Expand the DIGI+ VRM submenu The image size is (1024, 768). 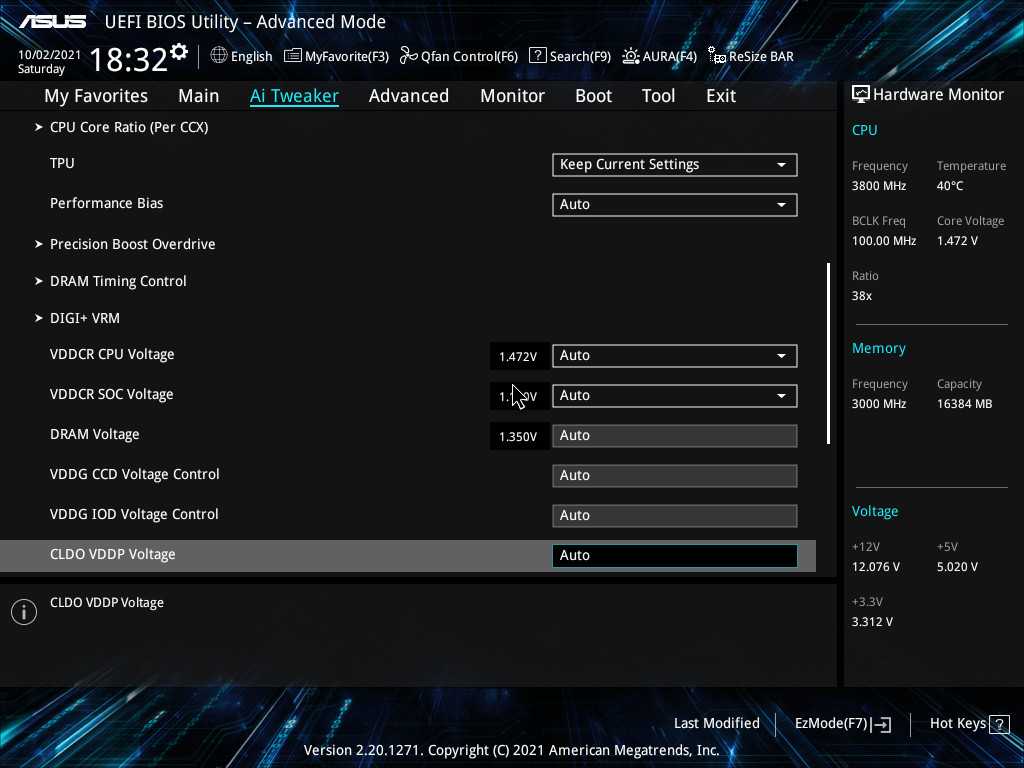(85, 318)
